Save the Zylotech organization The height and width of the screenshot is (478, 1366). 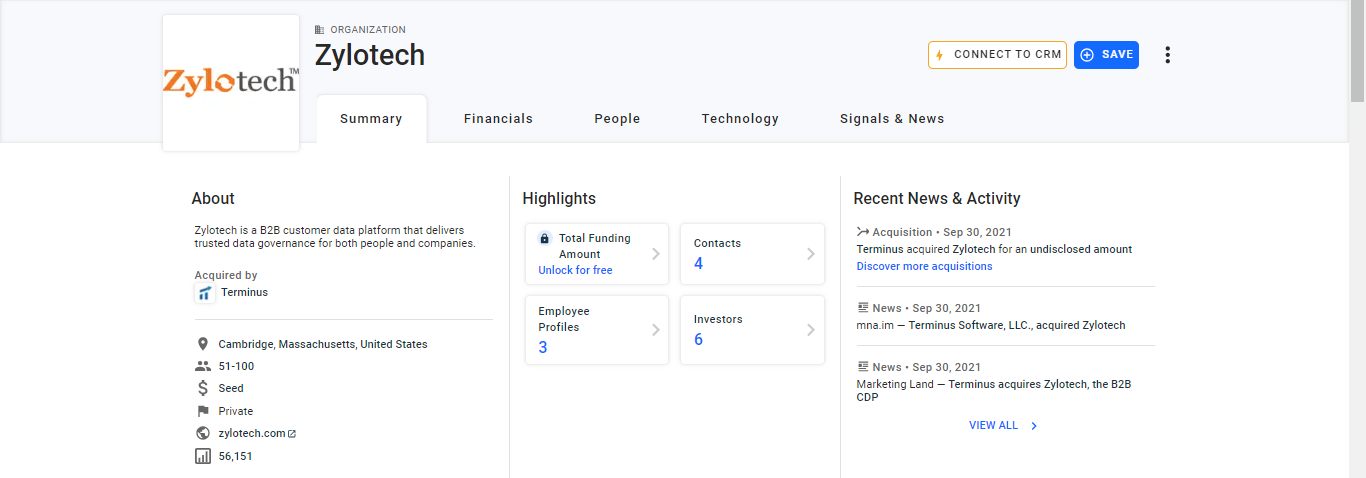[x=1106, y=55]
